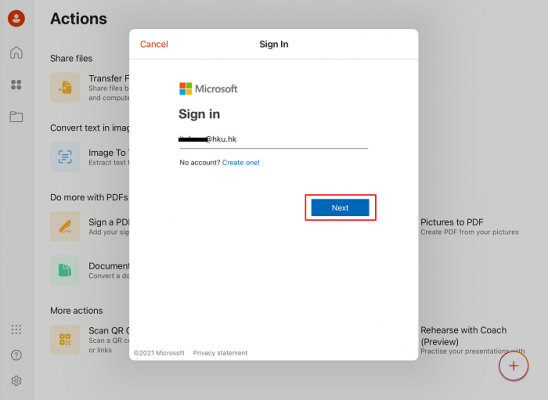Open the files folder sidebar icon
The width and height of the screenshot is (548, 400).
16,116
